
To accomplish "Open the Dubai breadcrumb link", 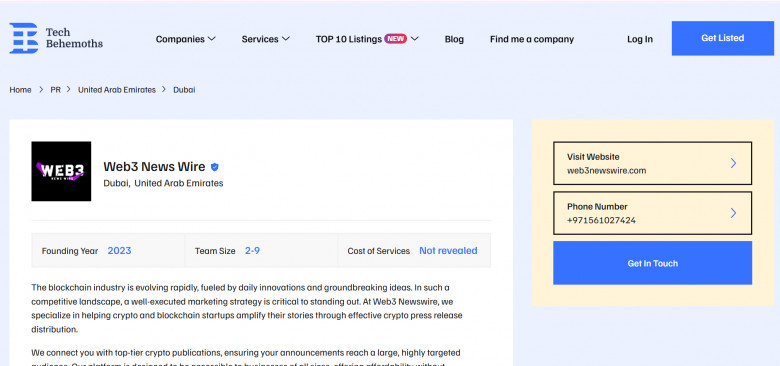I will tap(184, 90).
